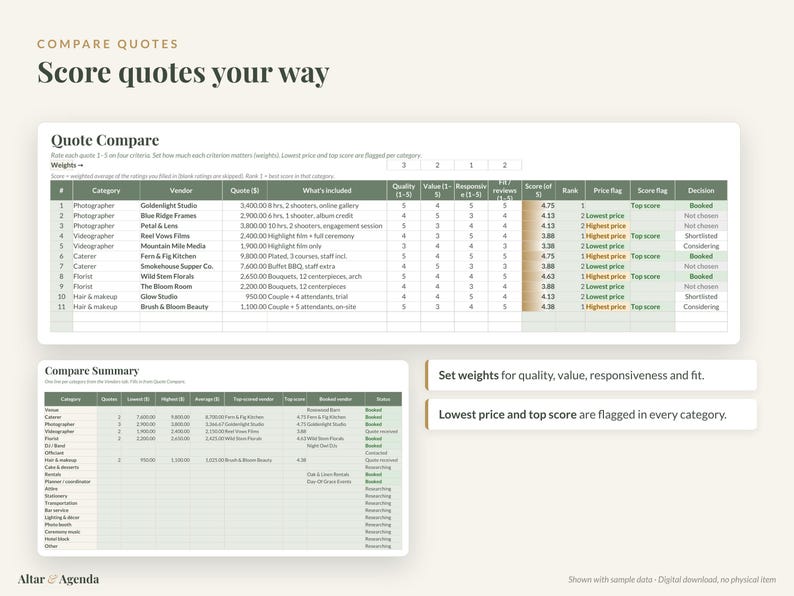
Task: Click the Lowest ($) header in Compare Summary
Action: coord(138,399)
